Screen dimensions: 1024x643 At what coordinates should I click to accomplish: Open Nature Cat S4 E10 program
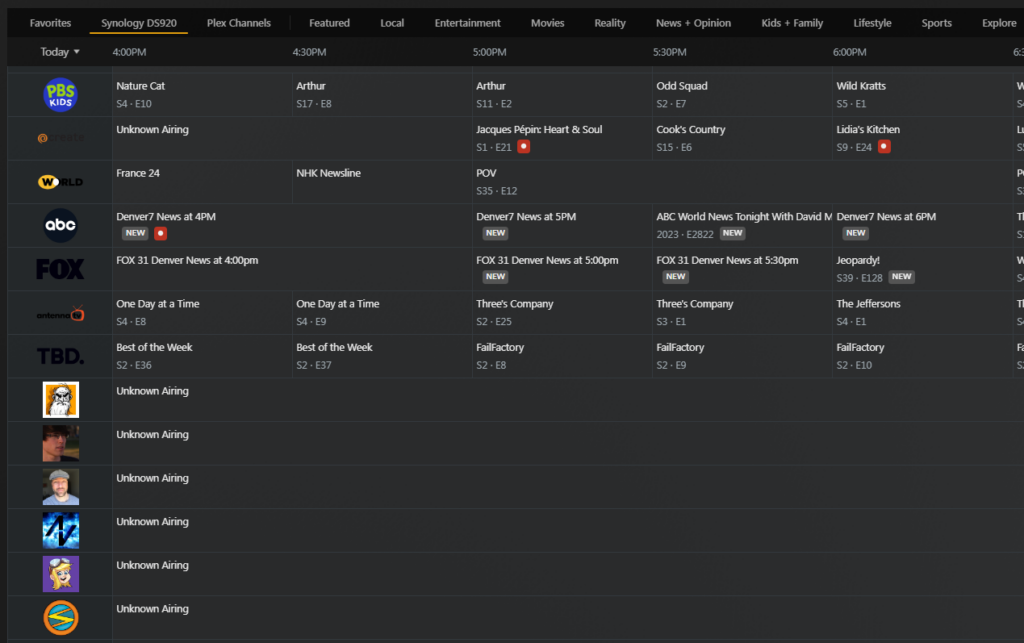(x=202, y=95)
